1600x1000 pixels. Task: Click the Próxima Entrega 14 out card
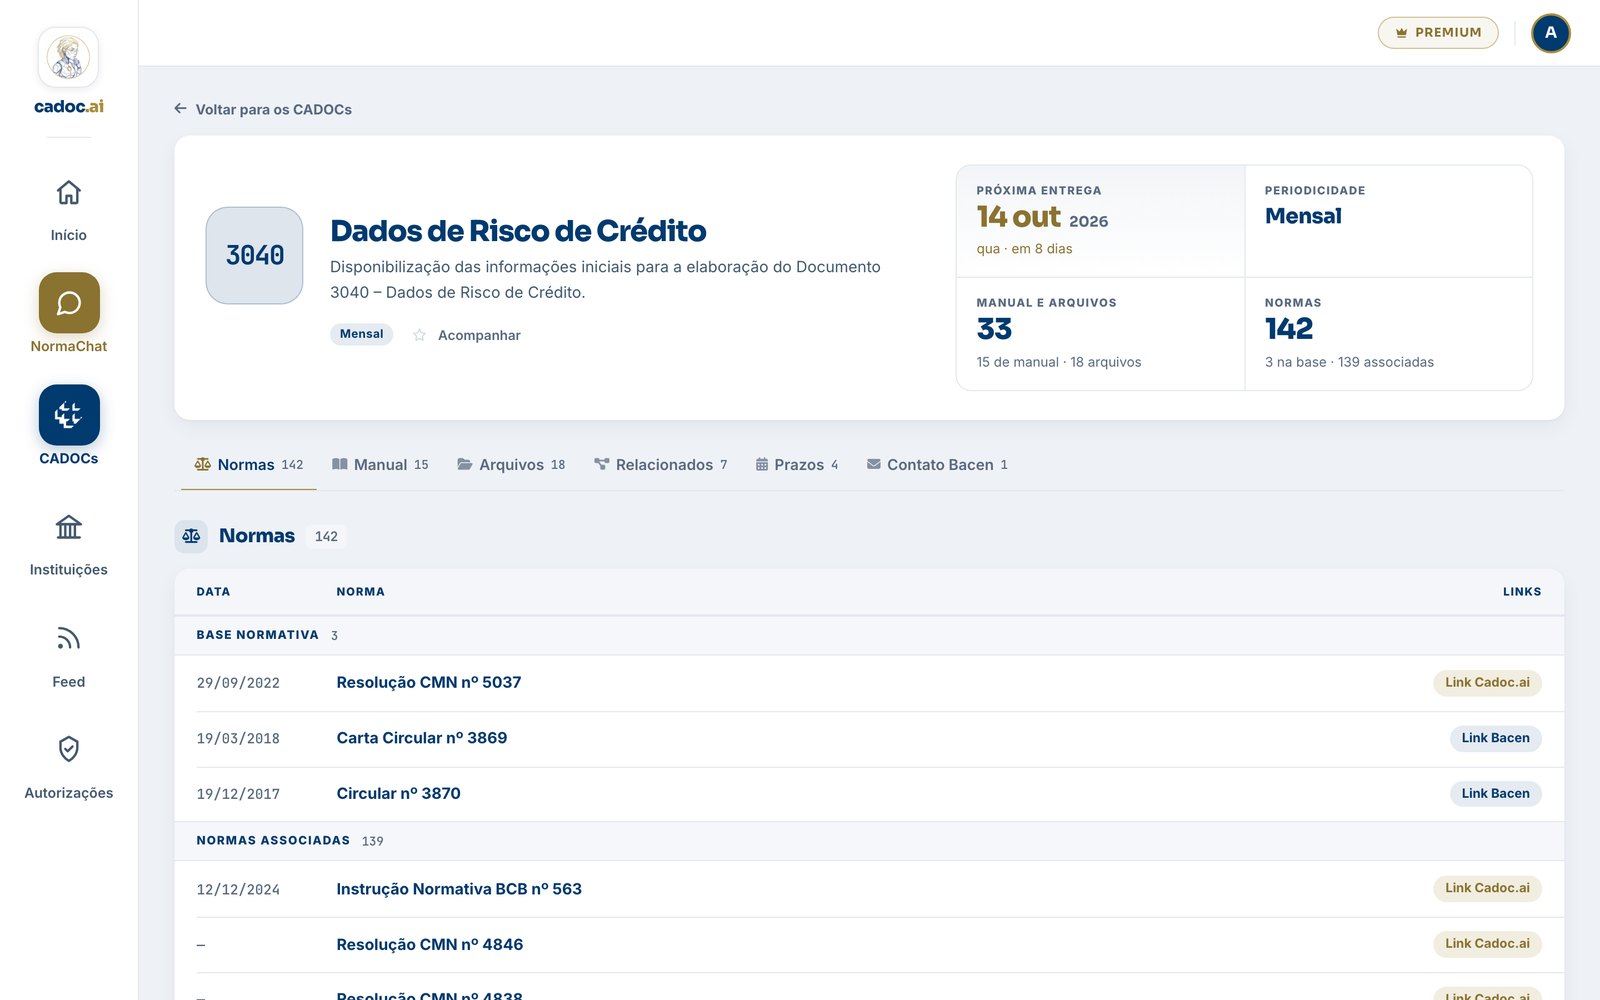coord(1100,221)
